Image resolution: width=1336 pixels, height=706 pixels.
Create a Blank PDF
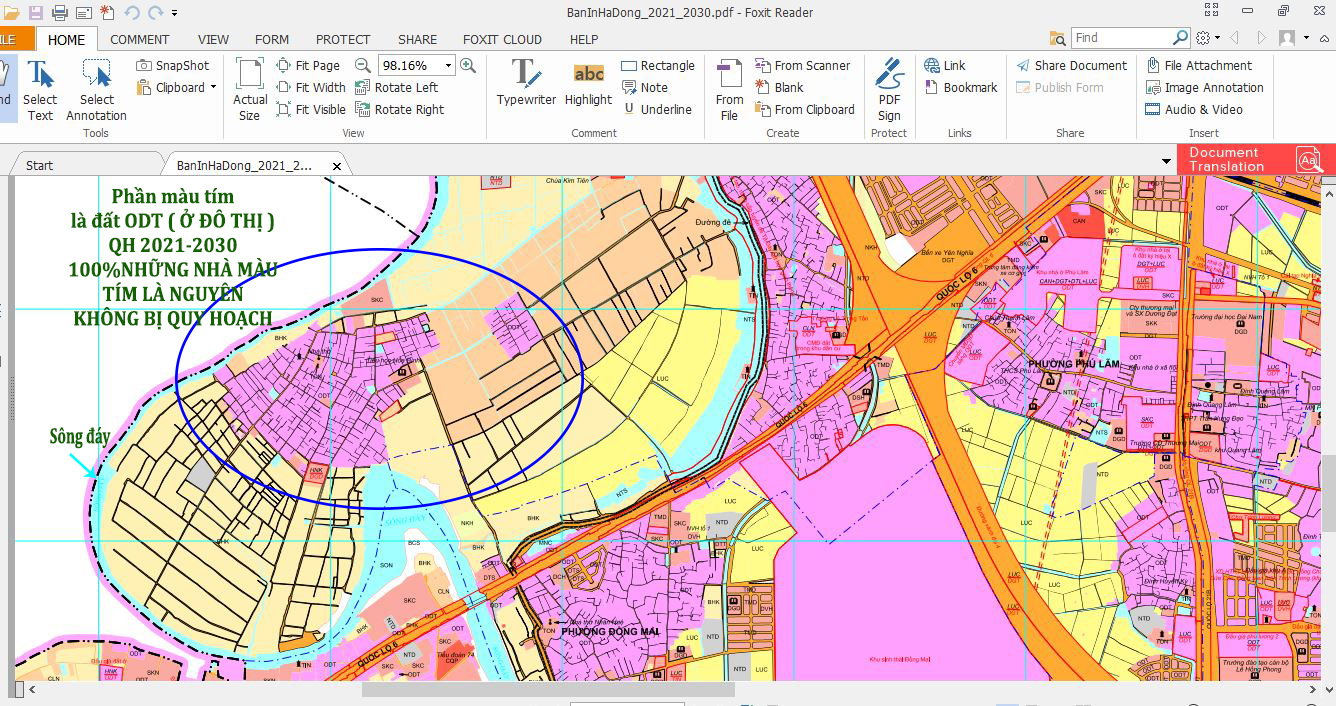pos(780,87)
